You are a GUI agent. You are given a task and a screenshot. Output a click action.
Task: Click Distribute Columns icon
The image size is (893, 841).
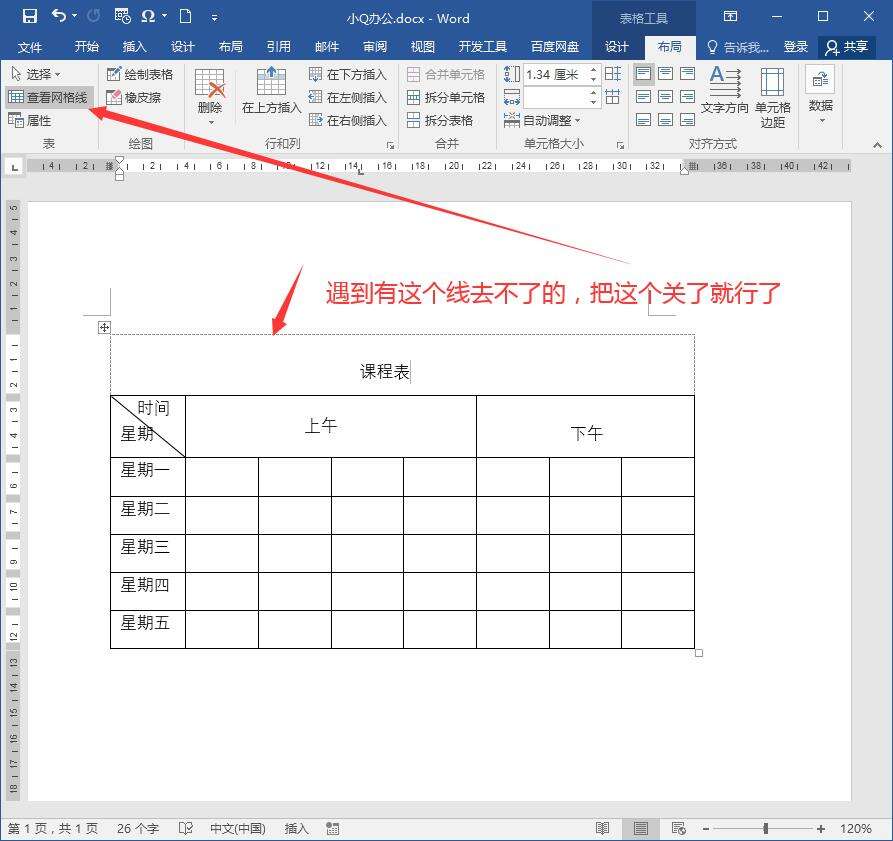[613, 96]
